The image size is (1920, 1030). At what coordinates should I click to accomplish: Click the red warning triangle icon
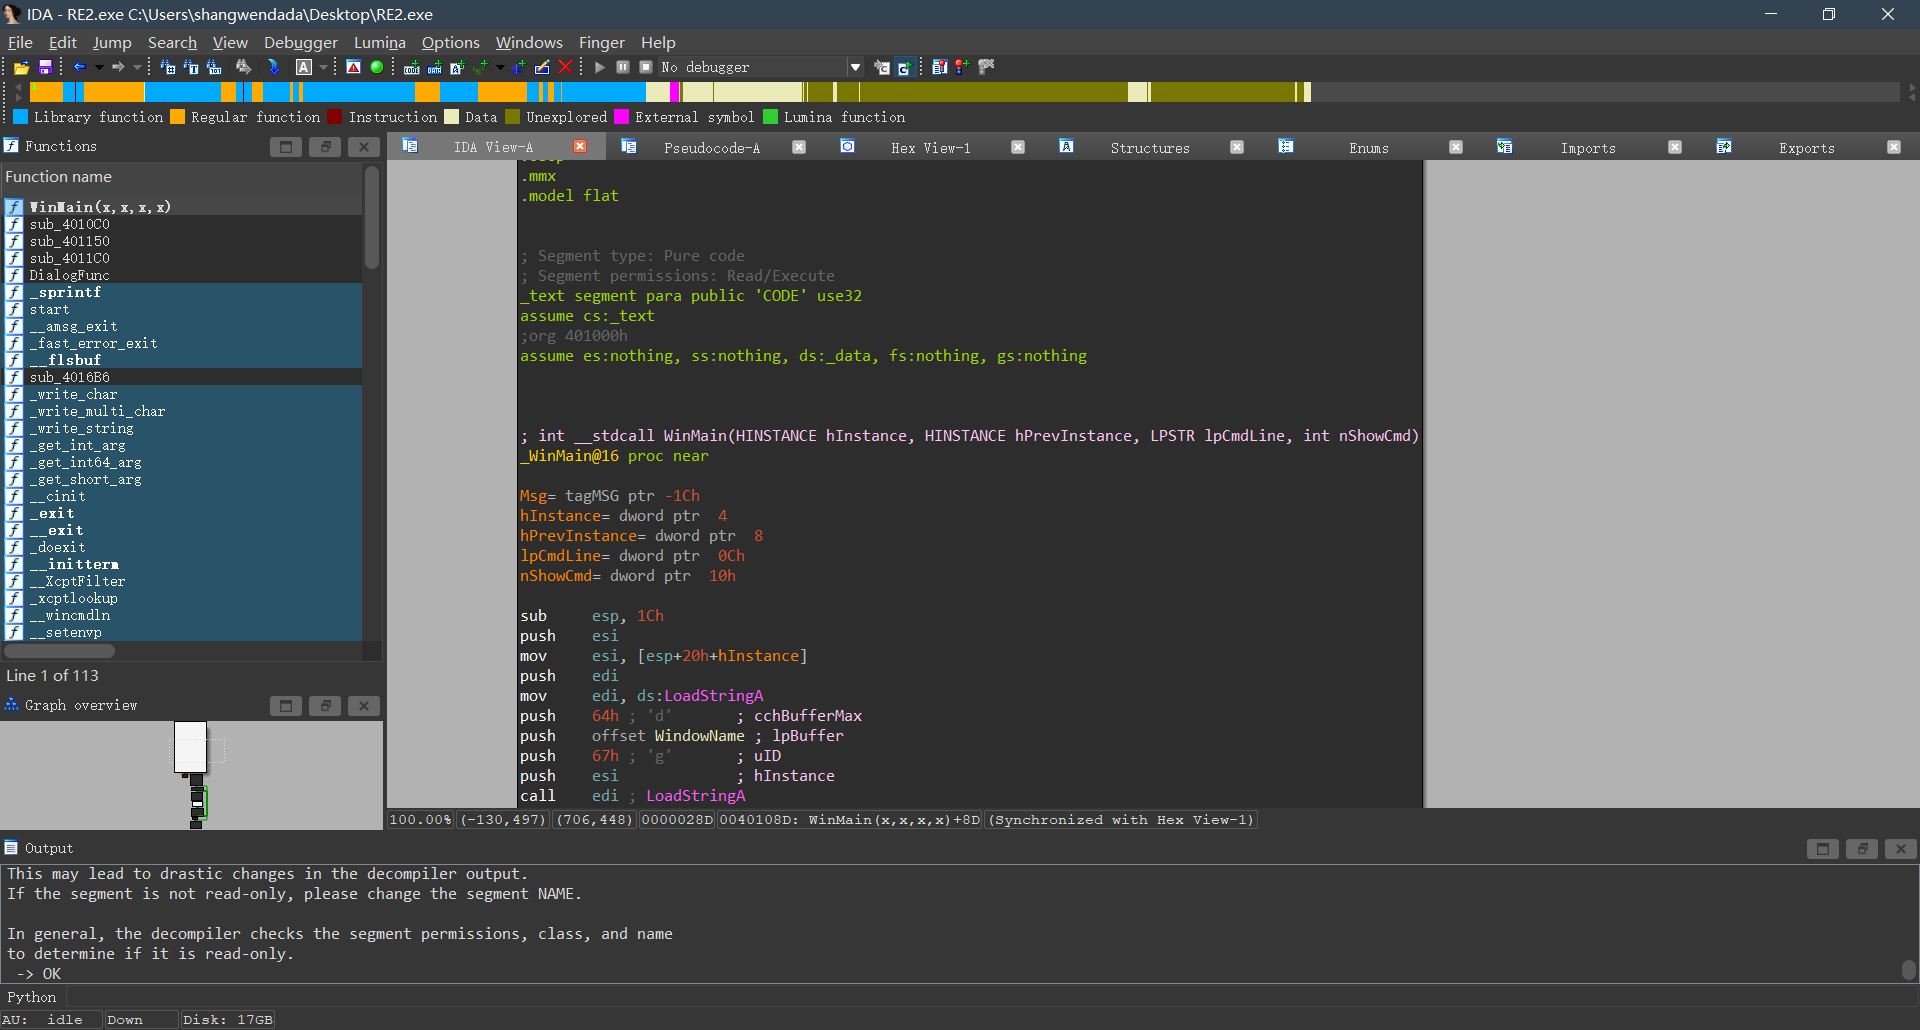pyautogui.click(x=353, y=67)
